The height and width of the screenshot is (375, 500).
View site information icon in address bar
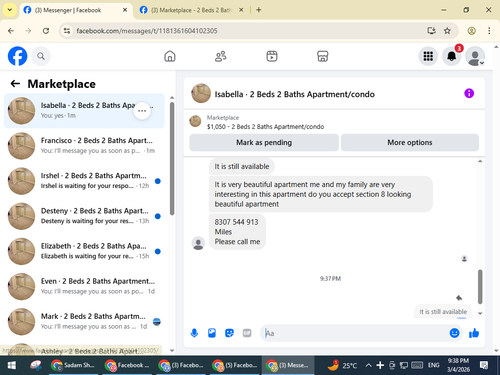(x=67, y=31)
